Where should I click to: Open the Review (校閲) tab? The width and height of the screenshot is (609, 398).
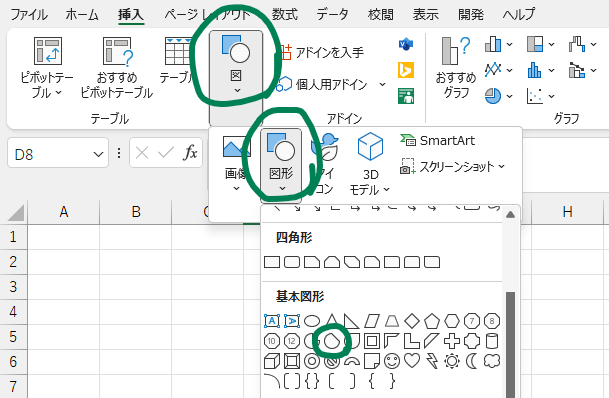[x=381, y=15]
